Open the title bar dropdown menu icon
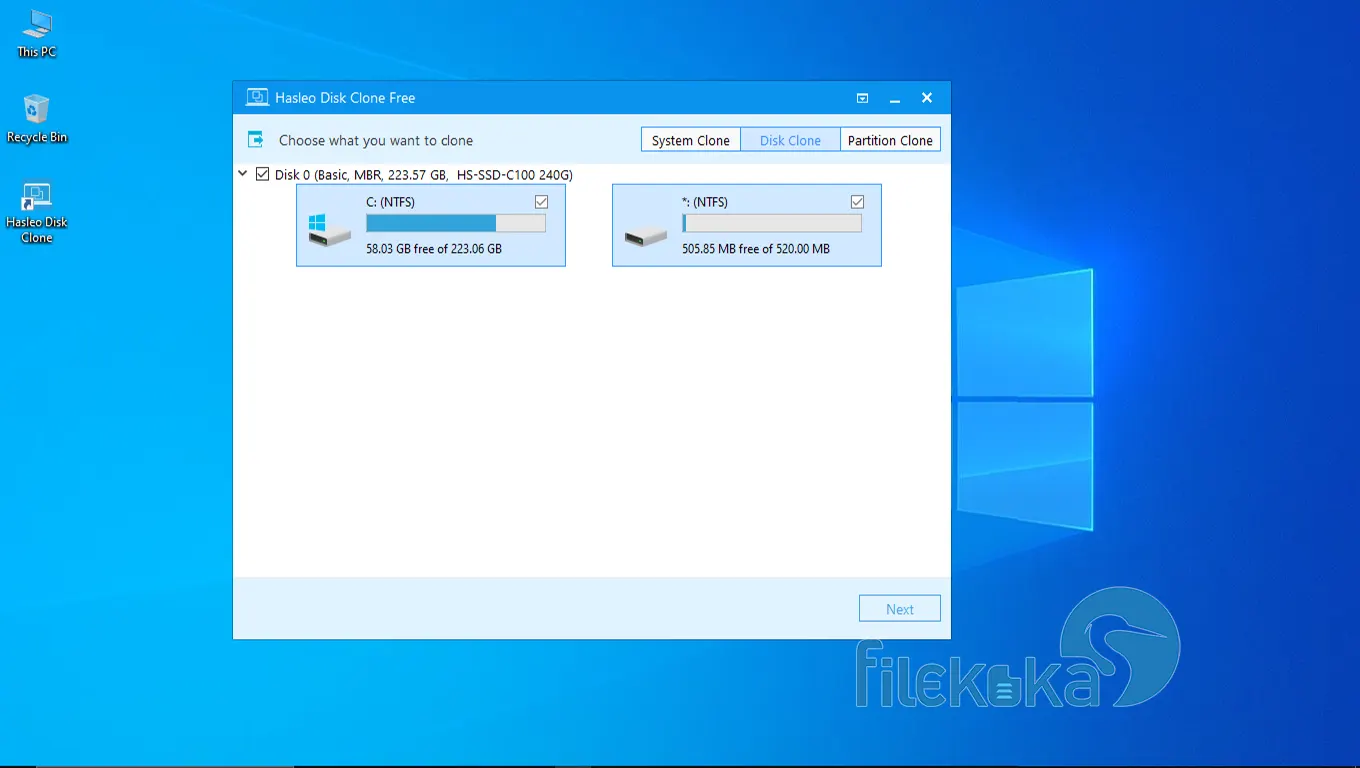1360x768 pixels. [x=862, y=98]
